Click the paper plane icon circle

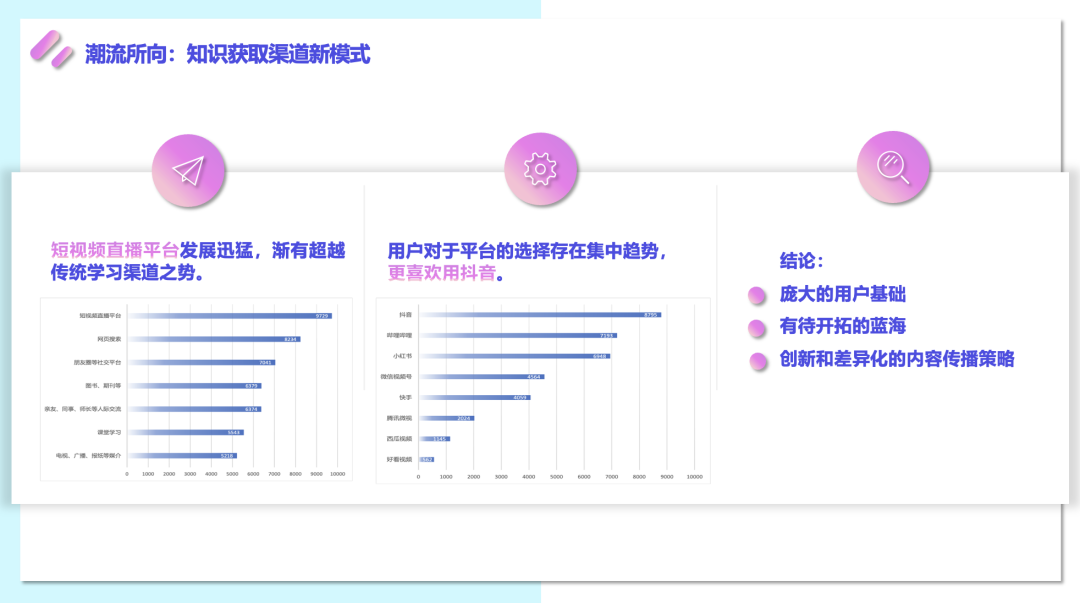pyautogui.click(x=188, y=170)
